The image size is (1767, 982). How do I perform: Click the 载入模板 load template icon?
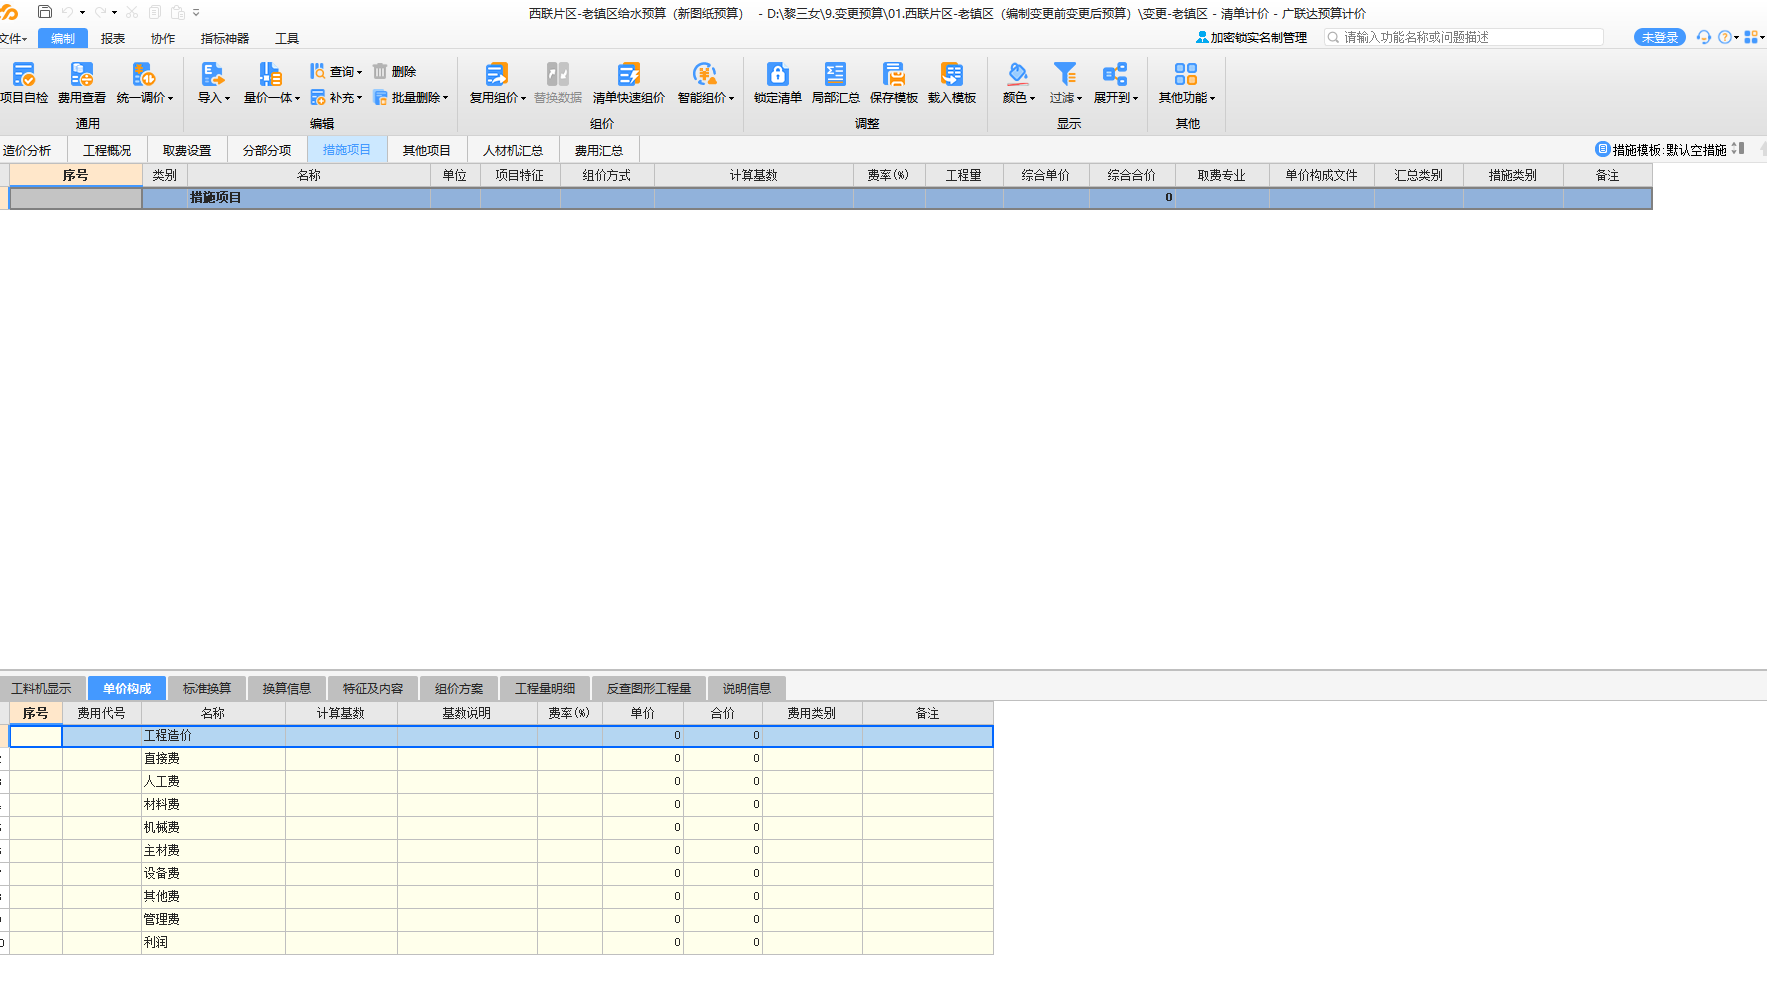(x=952, y=74)
